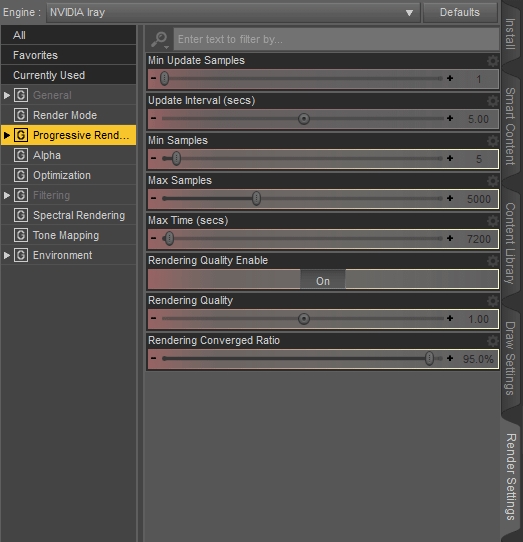Click the G icon beside Spectral Rendering
The image size is (523, 542).
click(21, 215)
